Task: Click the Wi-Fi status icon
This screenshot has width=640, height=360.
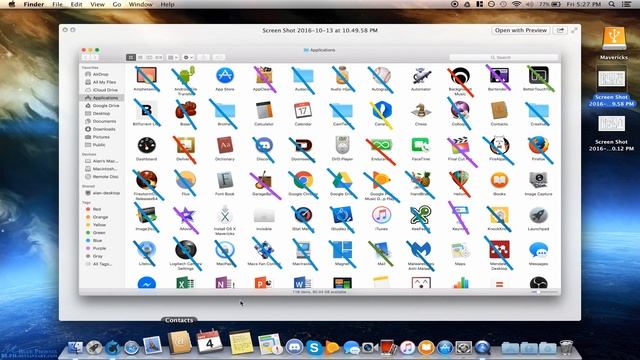Action: [517, 4]
